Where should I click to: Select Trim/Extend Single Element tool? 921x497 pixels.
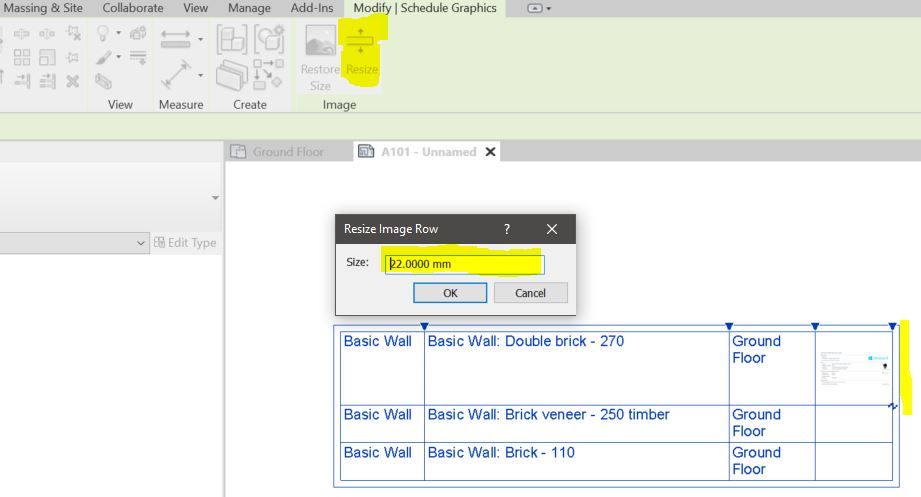pos(22,80)
